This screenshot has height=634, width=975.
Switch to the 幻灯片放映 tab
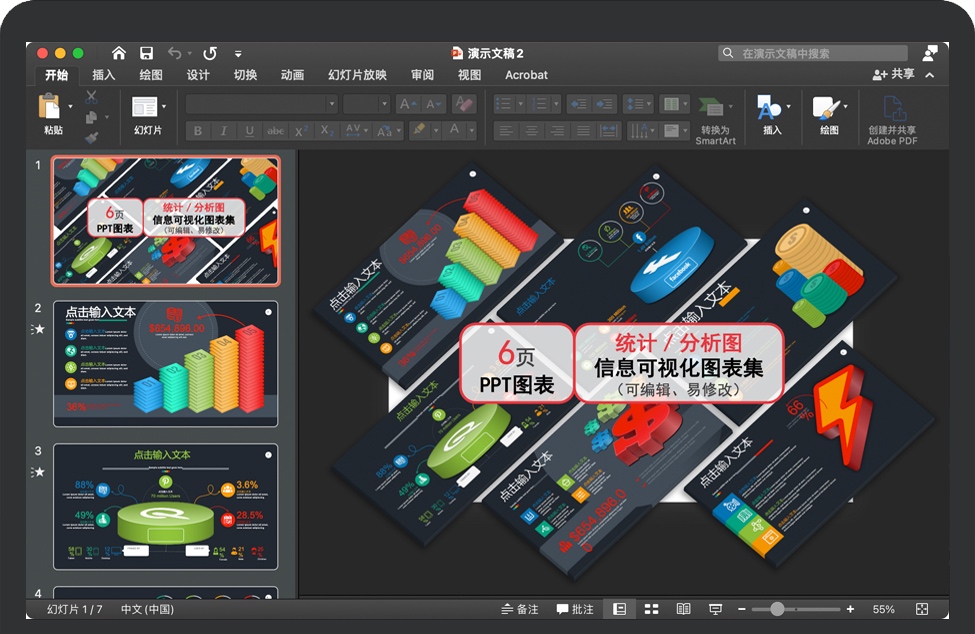point(357,75)
